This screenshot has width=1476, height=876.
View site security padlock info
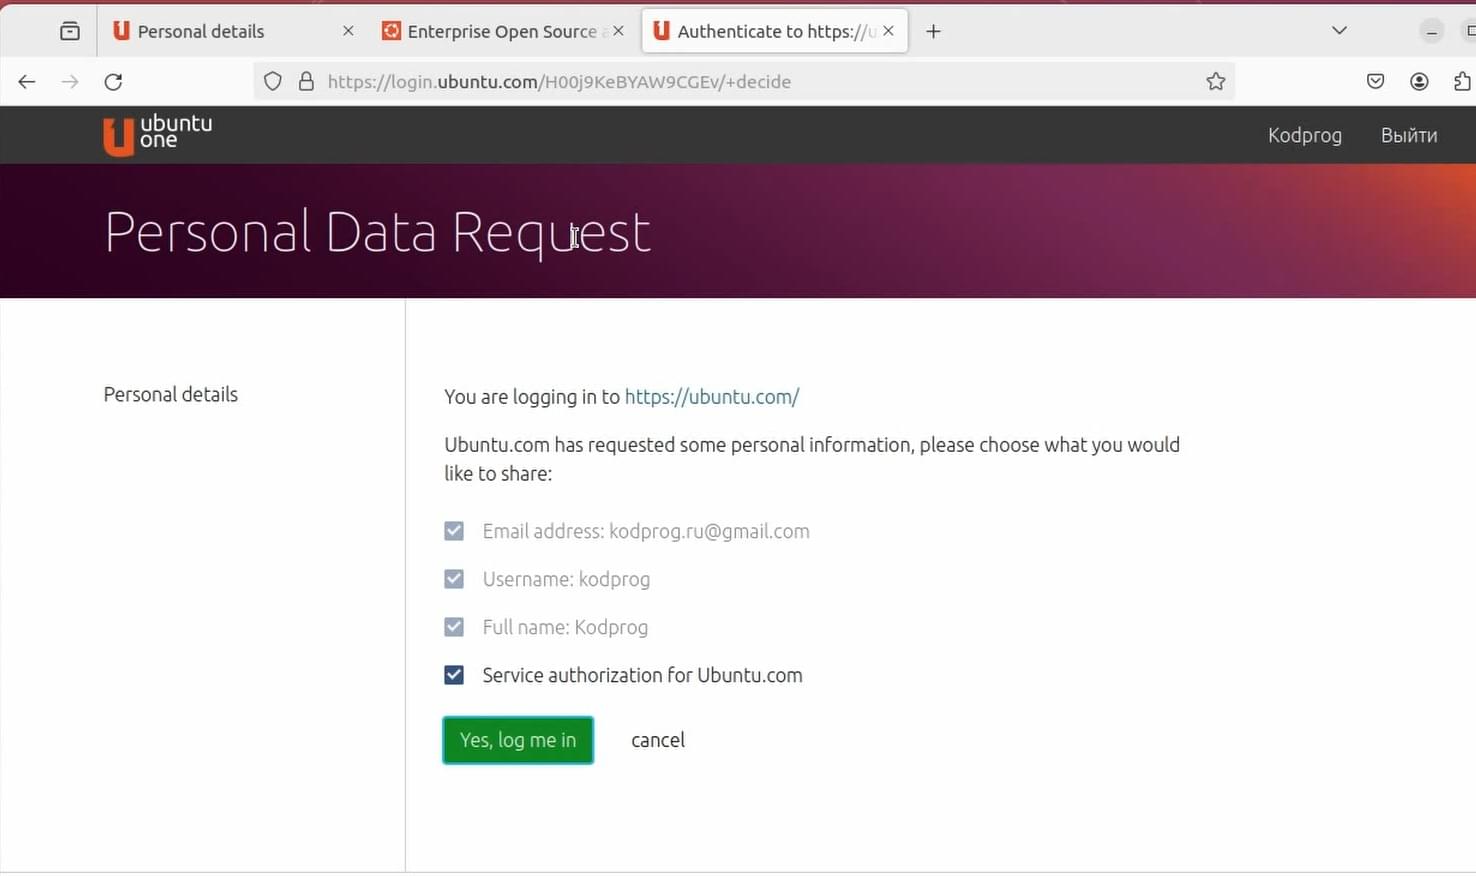point(306,82)
